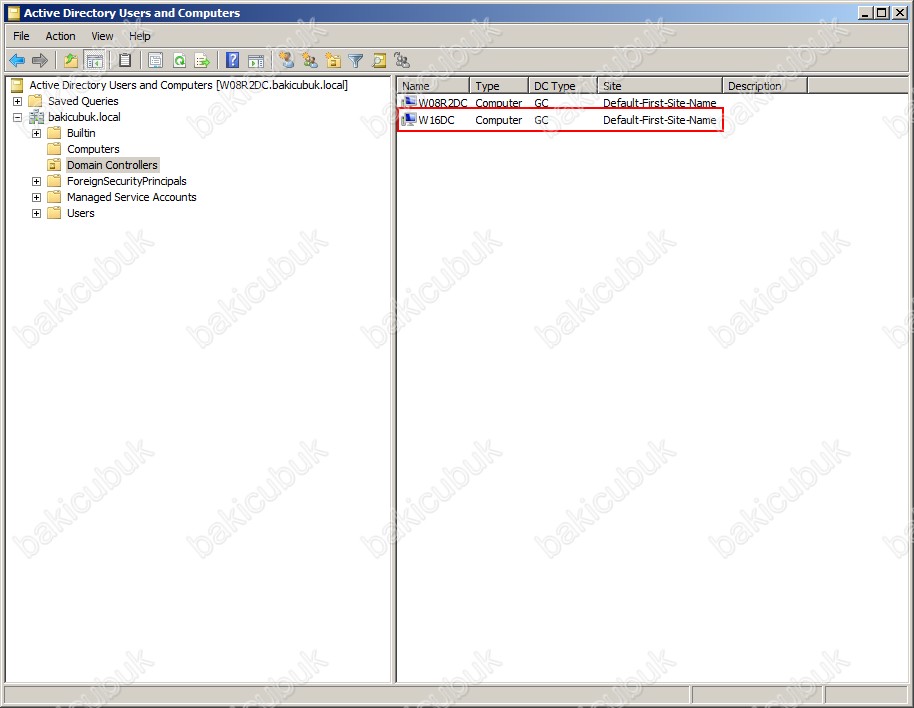Click the ForeignSecurityPrincipals folder icon

[54, 181]
